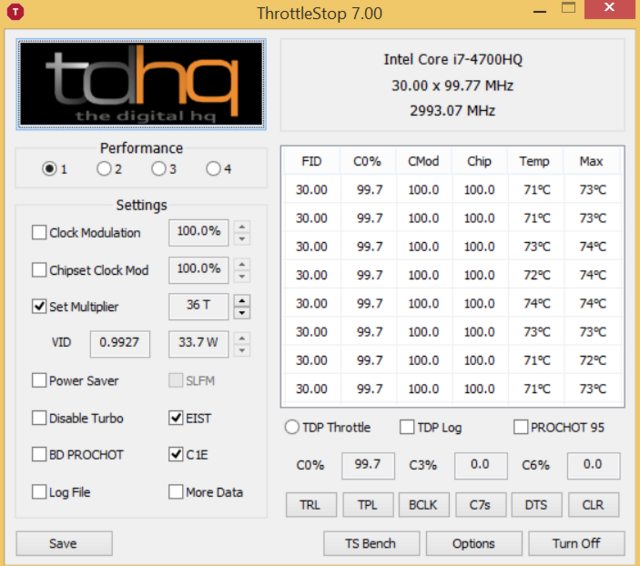
Task: Launch TS Bench
Action: pyautogui.click(x=371, y=543)
